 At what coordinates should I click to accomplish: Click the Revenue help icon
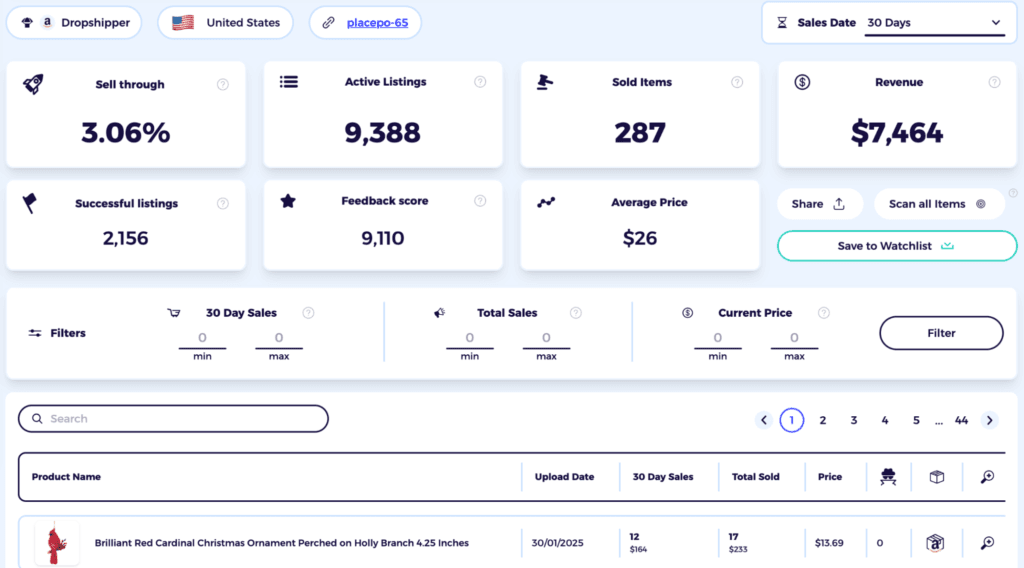[x=994, y=82]
